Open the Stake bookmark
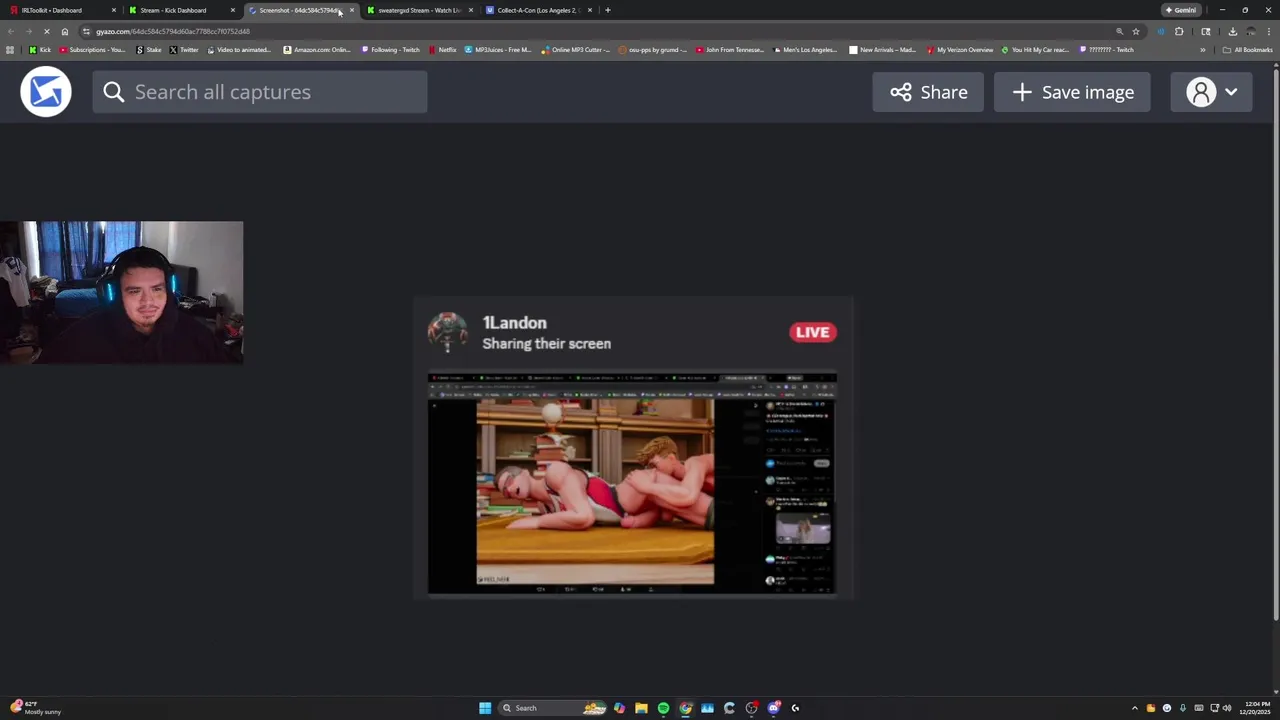Viewport: 1280px width, 720px height. point(149,50)
